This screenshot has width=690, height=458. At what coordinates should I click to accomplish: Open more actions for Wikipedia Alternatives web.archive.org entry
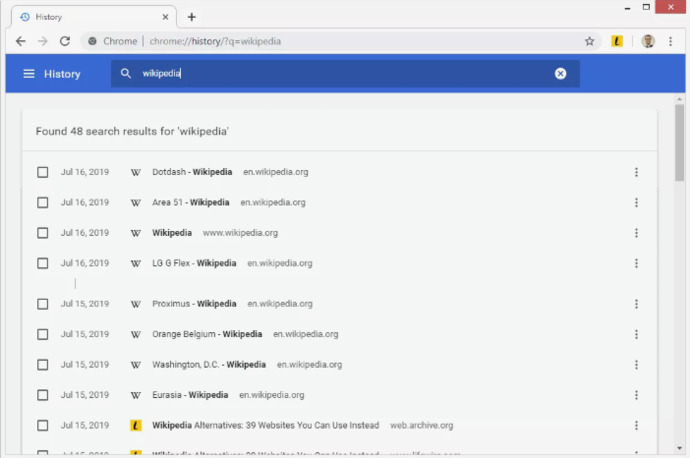pyautogui.click(x=636, y=425)
